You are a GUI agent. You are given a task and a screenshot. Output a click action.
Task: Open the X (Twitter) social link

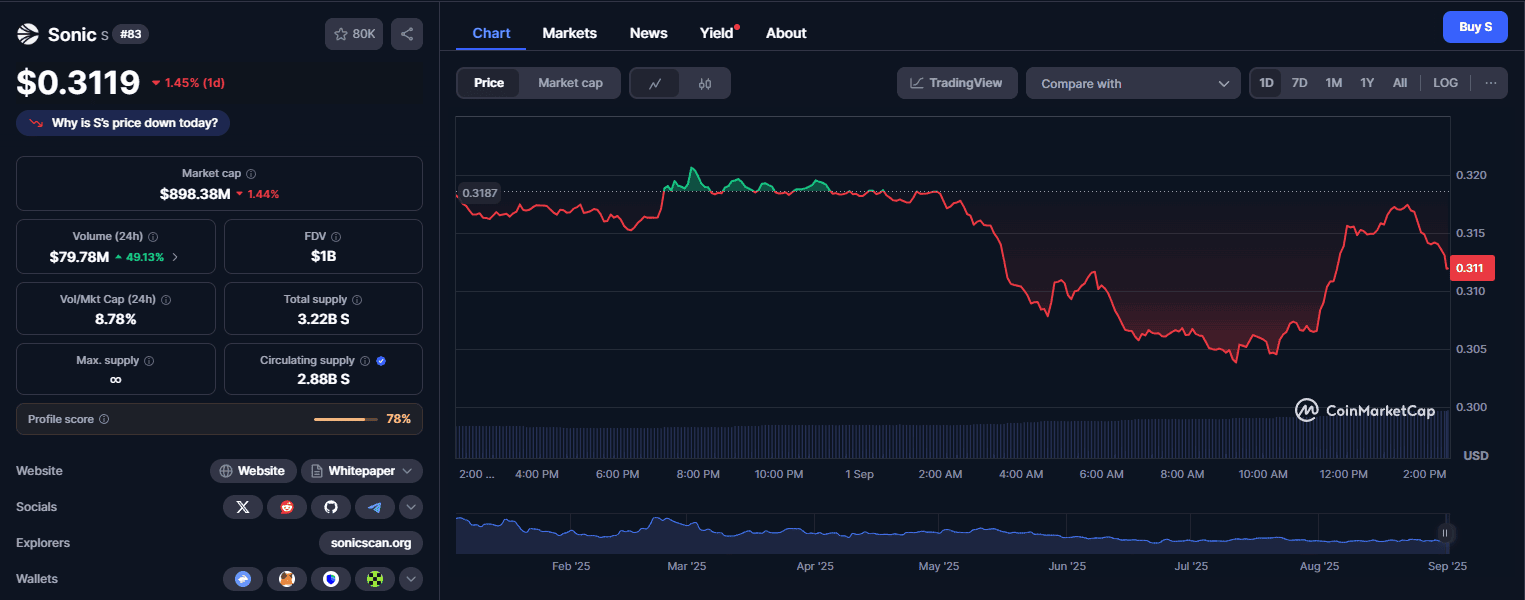tap(243, 507)
